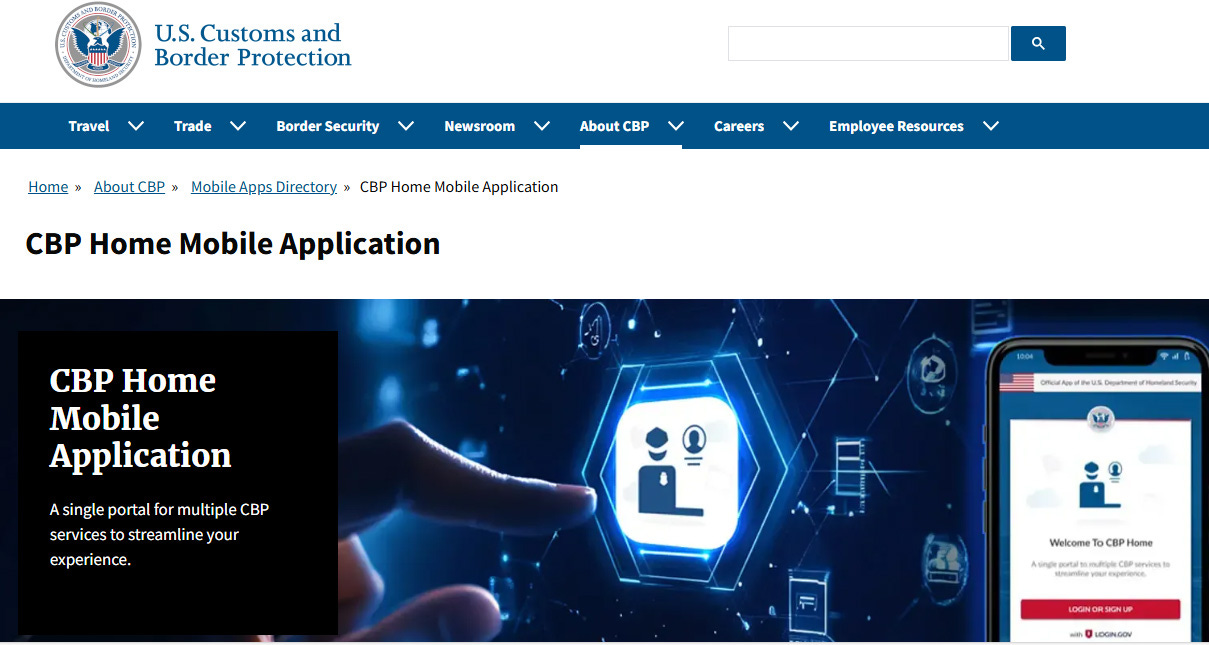The height and width of the screenshot is (645, 1209).
Task: Click the CBP Home Mobile Application black box heading
Action: pyautogui.click(x=141, y=418)
